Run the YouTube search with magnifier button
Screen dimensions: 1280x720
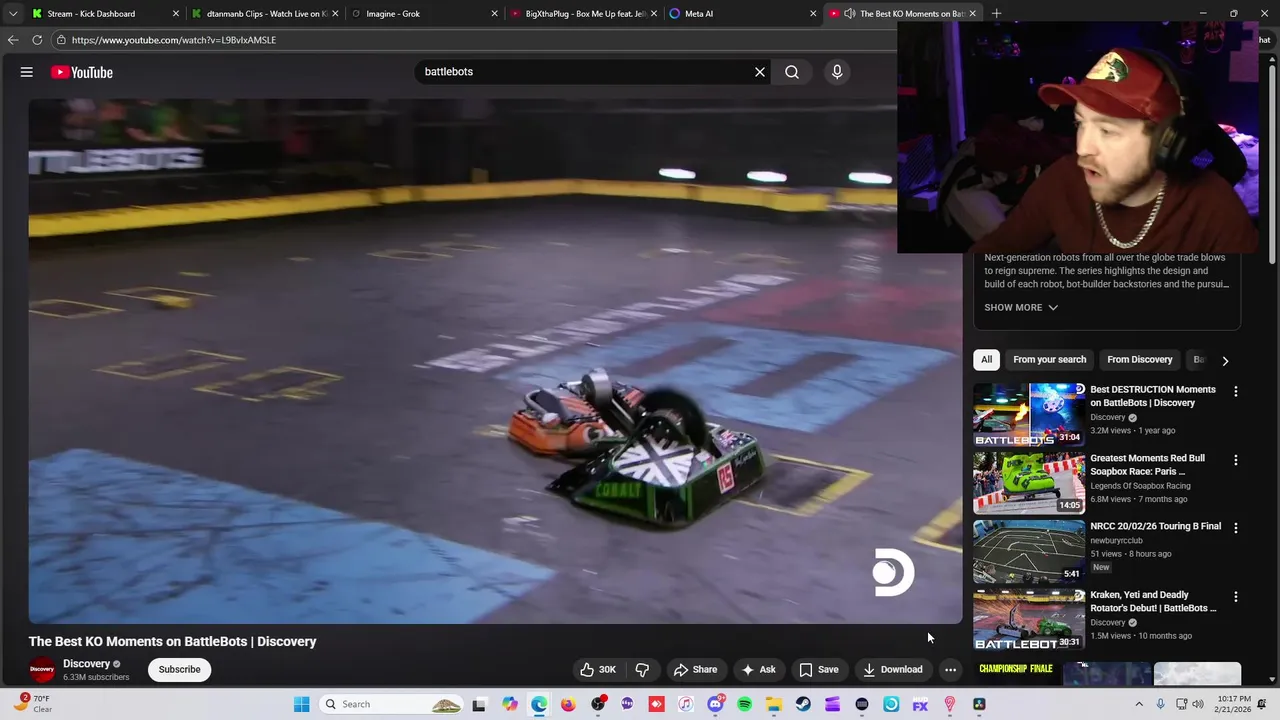tap(792, 72)
